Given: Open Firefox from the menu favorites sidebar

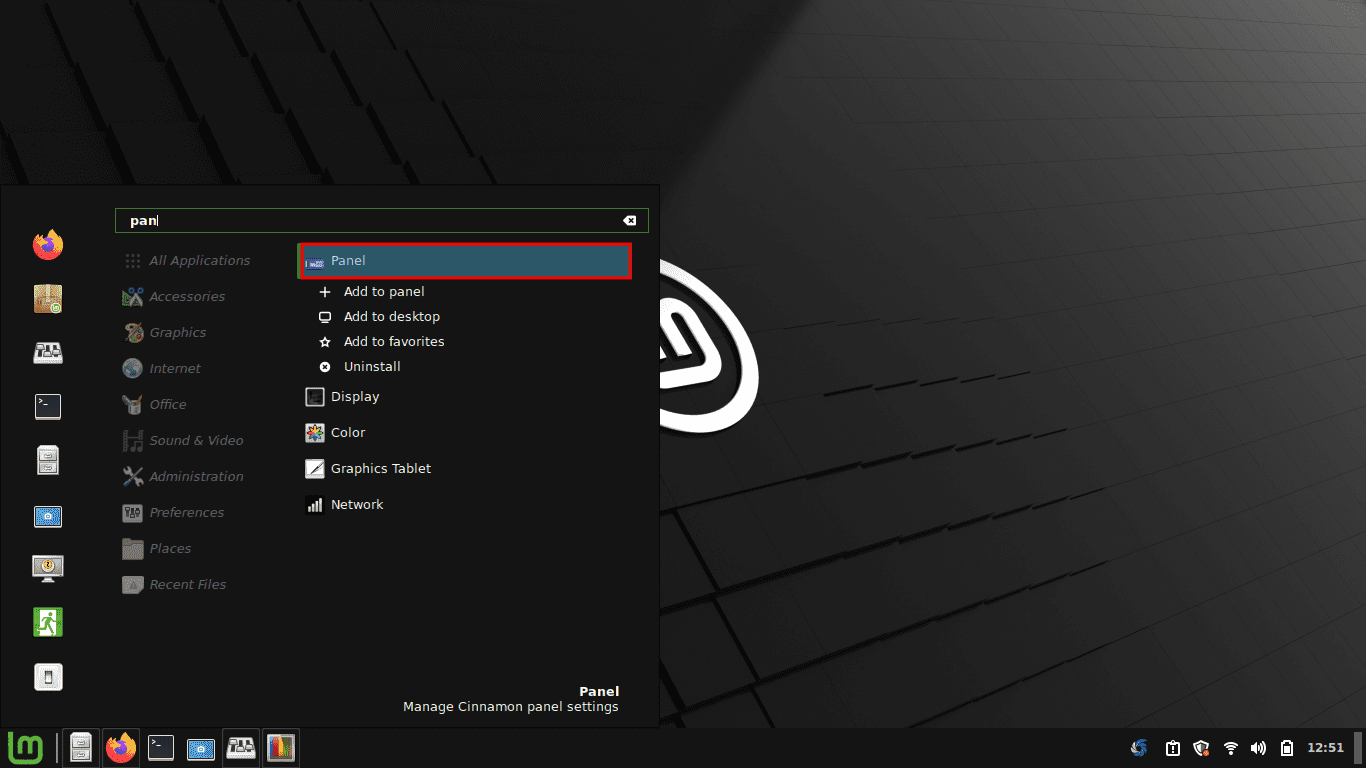Looking at the screenshot, I should (47, 245).
